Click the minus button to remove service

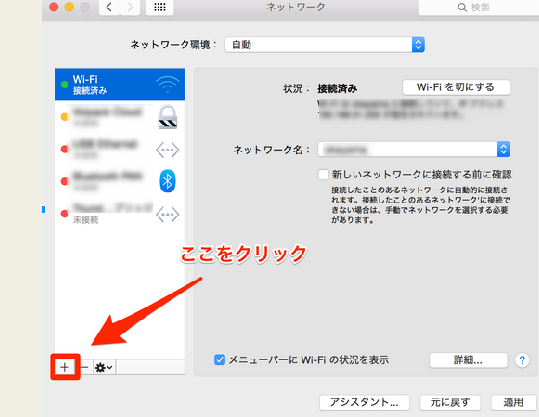click(x=84, y=367)
